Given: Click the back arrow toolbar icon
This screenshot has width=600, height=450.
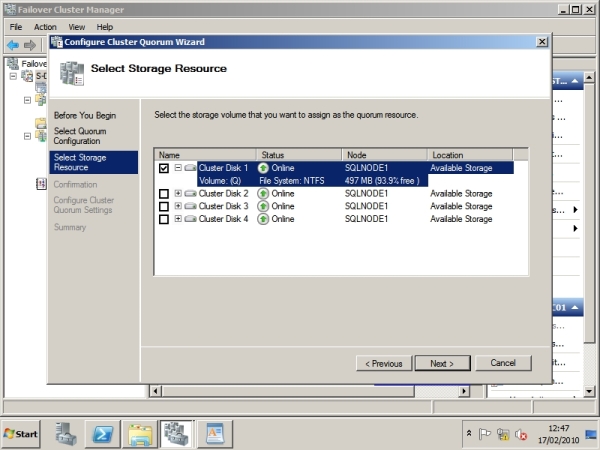Looking at the screenshot, I should click(14, 45).
